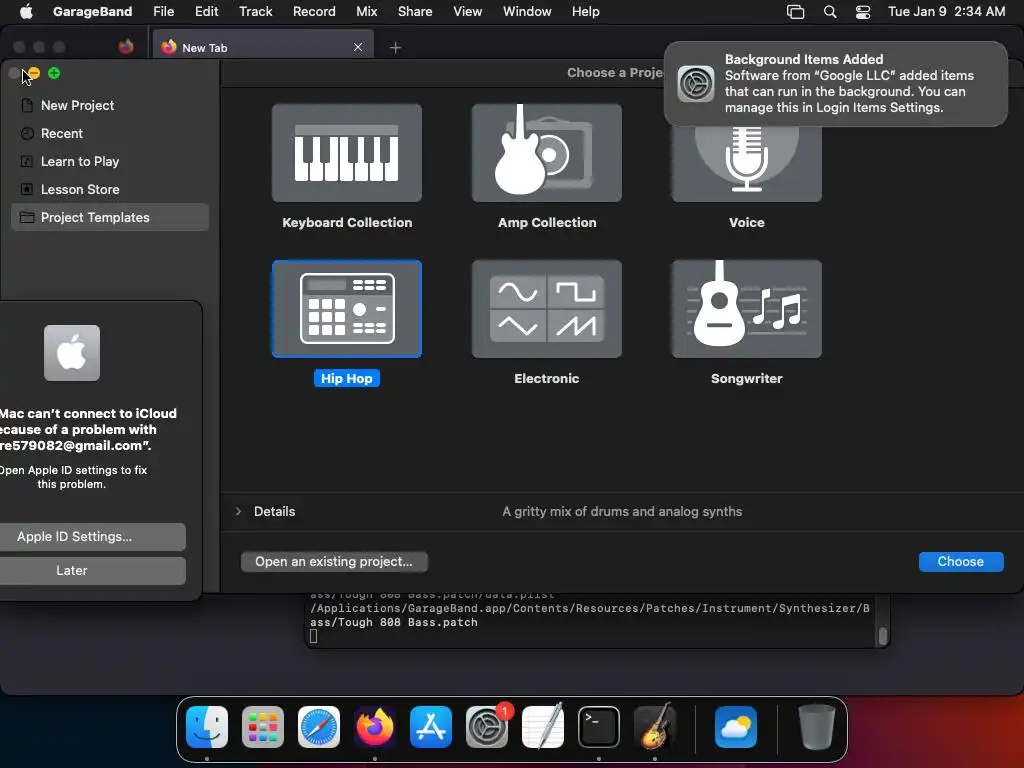Open the Track menu

pyautogui.click(x=255, y=12)
